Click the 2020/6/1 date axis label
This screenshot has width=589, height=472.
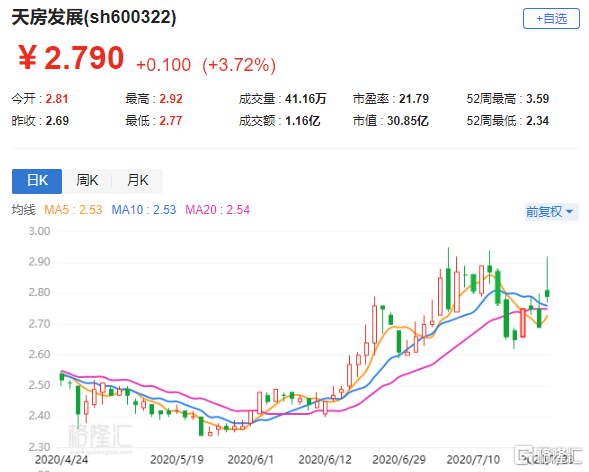(251, 460)
